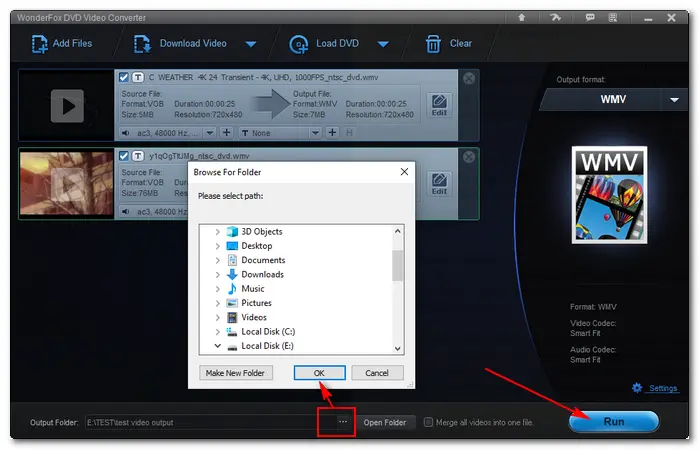Open the feedback chat bubble icon
Screen dimensions: 700x450
coord(590,17)
